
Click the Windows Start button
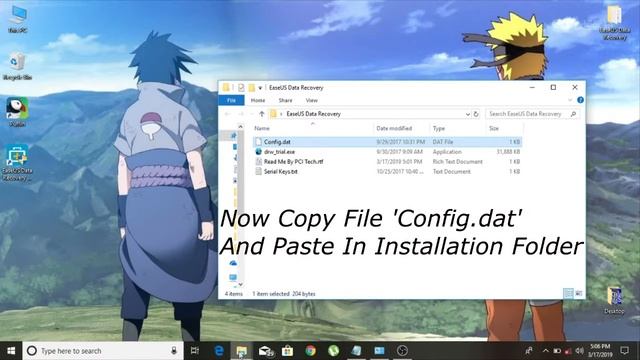[11, 351]
